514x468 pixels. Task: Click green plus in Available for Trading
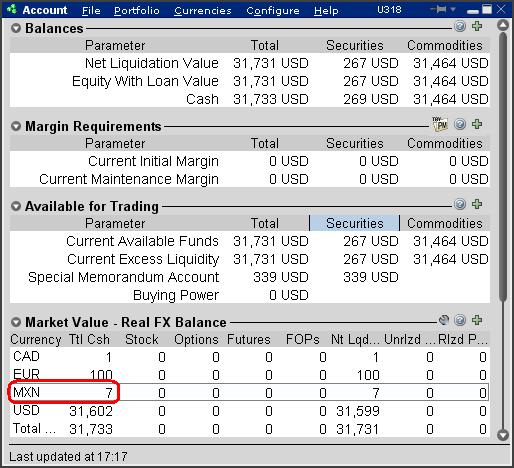coord(477,204)
